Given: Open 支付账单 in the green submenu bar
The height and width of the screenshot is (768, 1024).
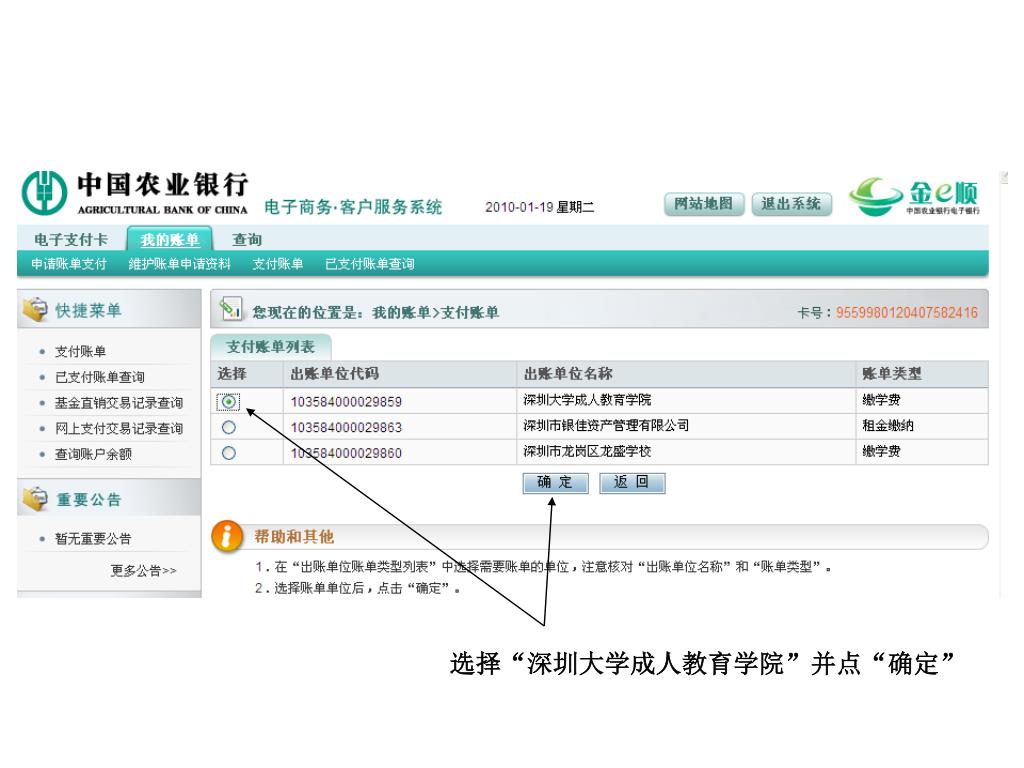Looking at the screenshot, I should pyautogui.click(x=278, y=264).
